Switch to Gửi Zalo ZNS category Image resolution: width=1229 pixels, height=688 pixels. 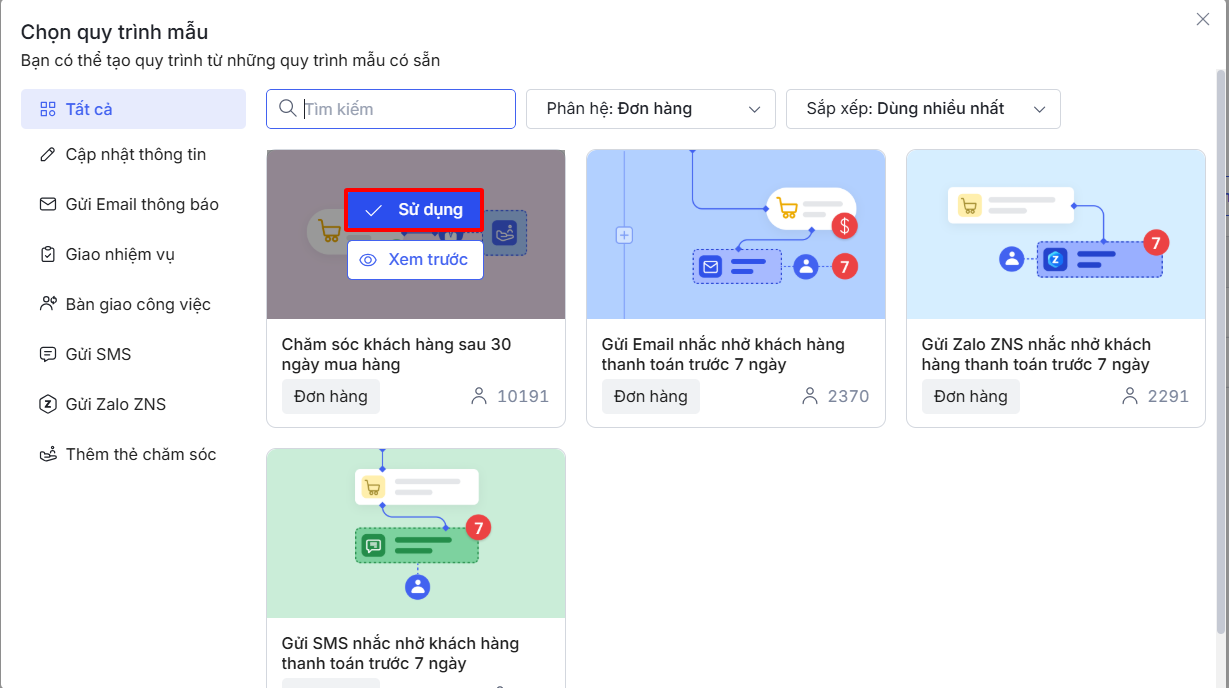[116, 405]
